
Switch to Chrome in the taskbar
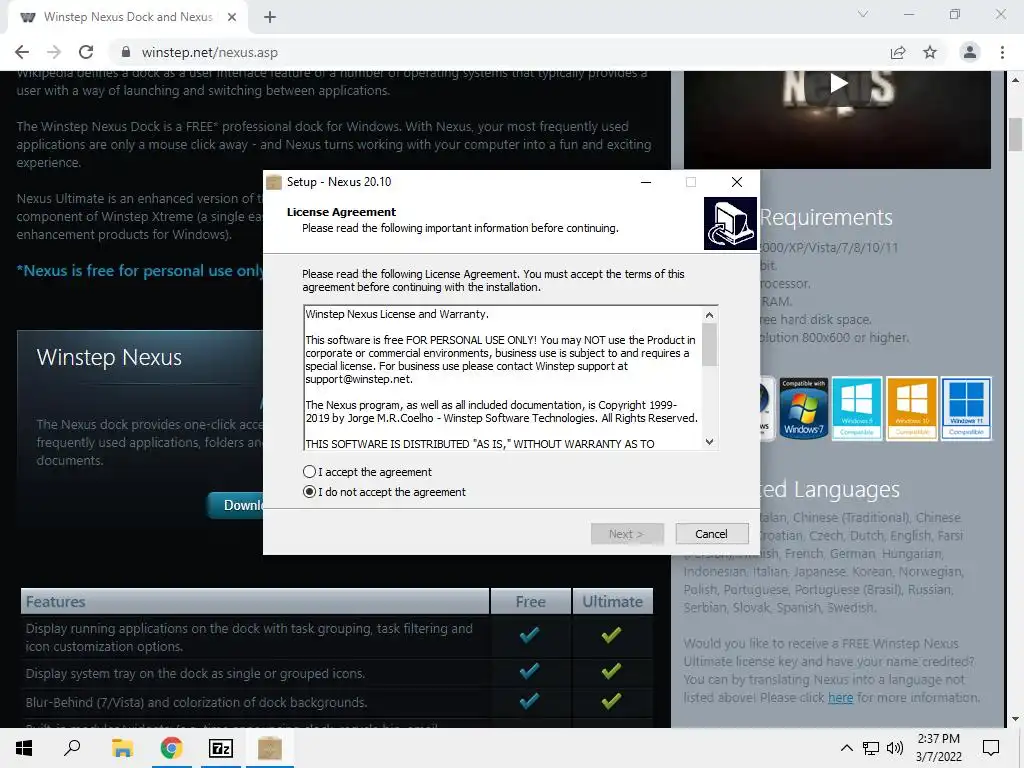click(x=171, y=748)
